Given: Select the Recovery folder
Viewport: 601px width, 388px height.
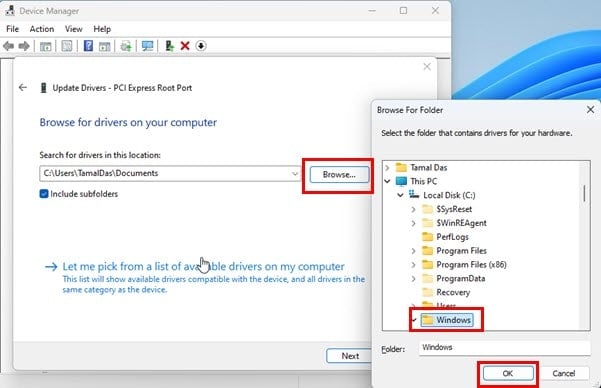Looking at the screenshot, I should coord(453,293).
